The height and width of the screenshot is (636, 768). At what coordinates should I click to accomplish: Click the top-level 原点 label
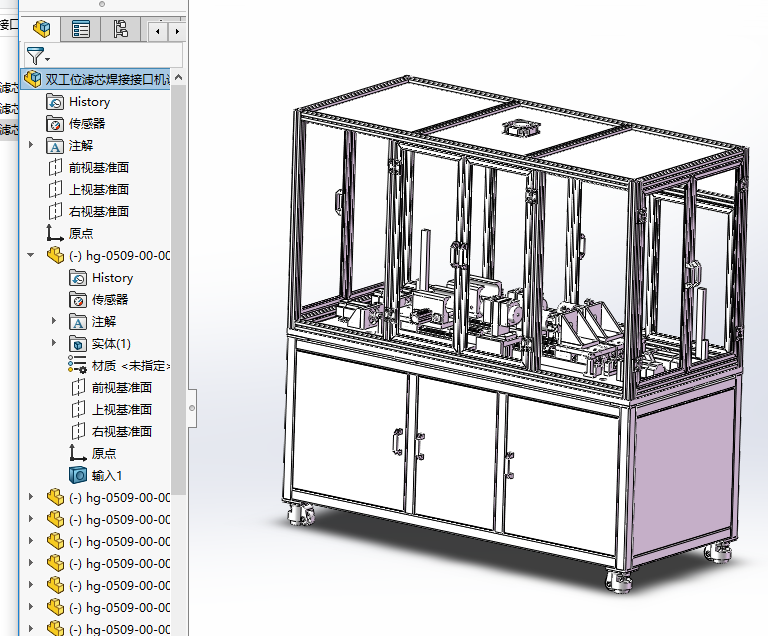tap(81, 233)
